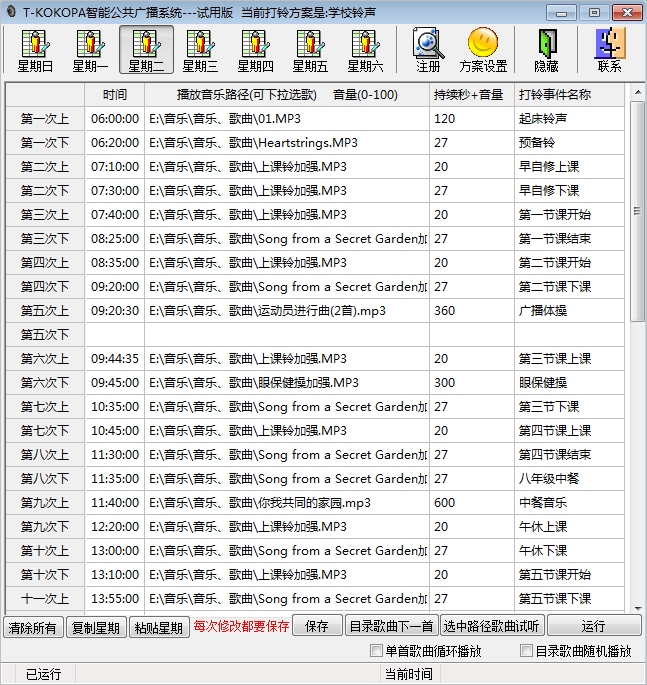Click the 预备铃 event name cell
This screenshot has width=647, height=685.
point(569,143)
